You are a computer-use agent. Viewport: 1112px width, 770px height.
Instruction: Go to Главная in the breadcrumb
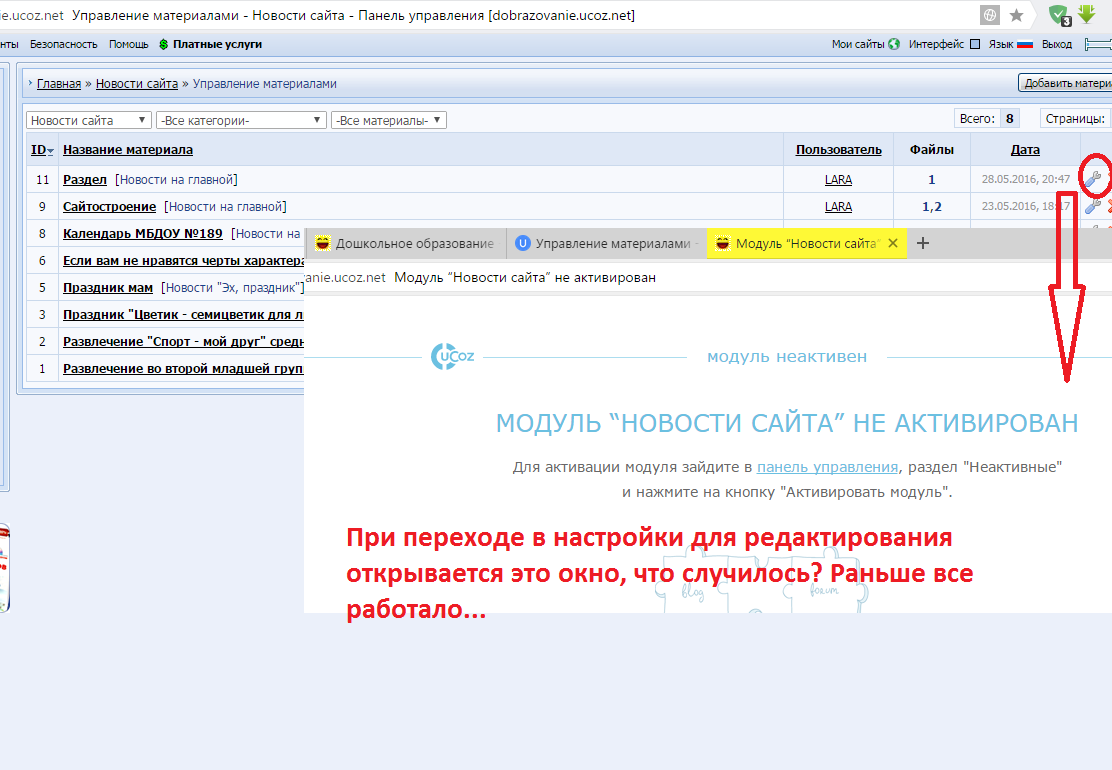point(59,84)
